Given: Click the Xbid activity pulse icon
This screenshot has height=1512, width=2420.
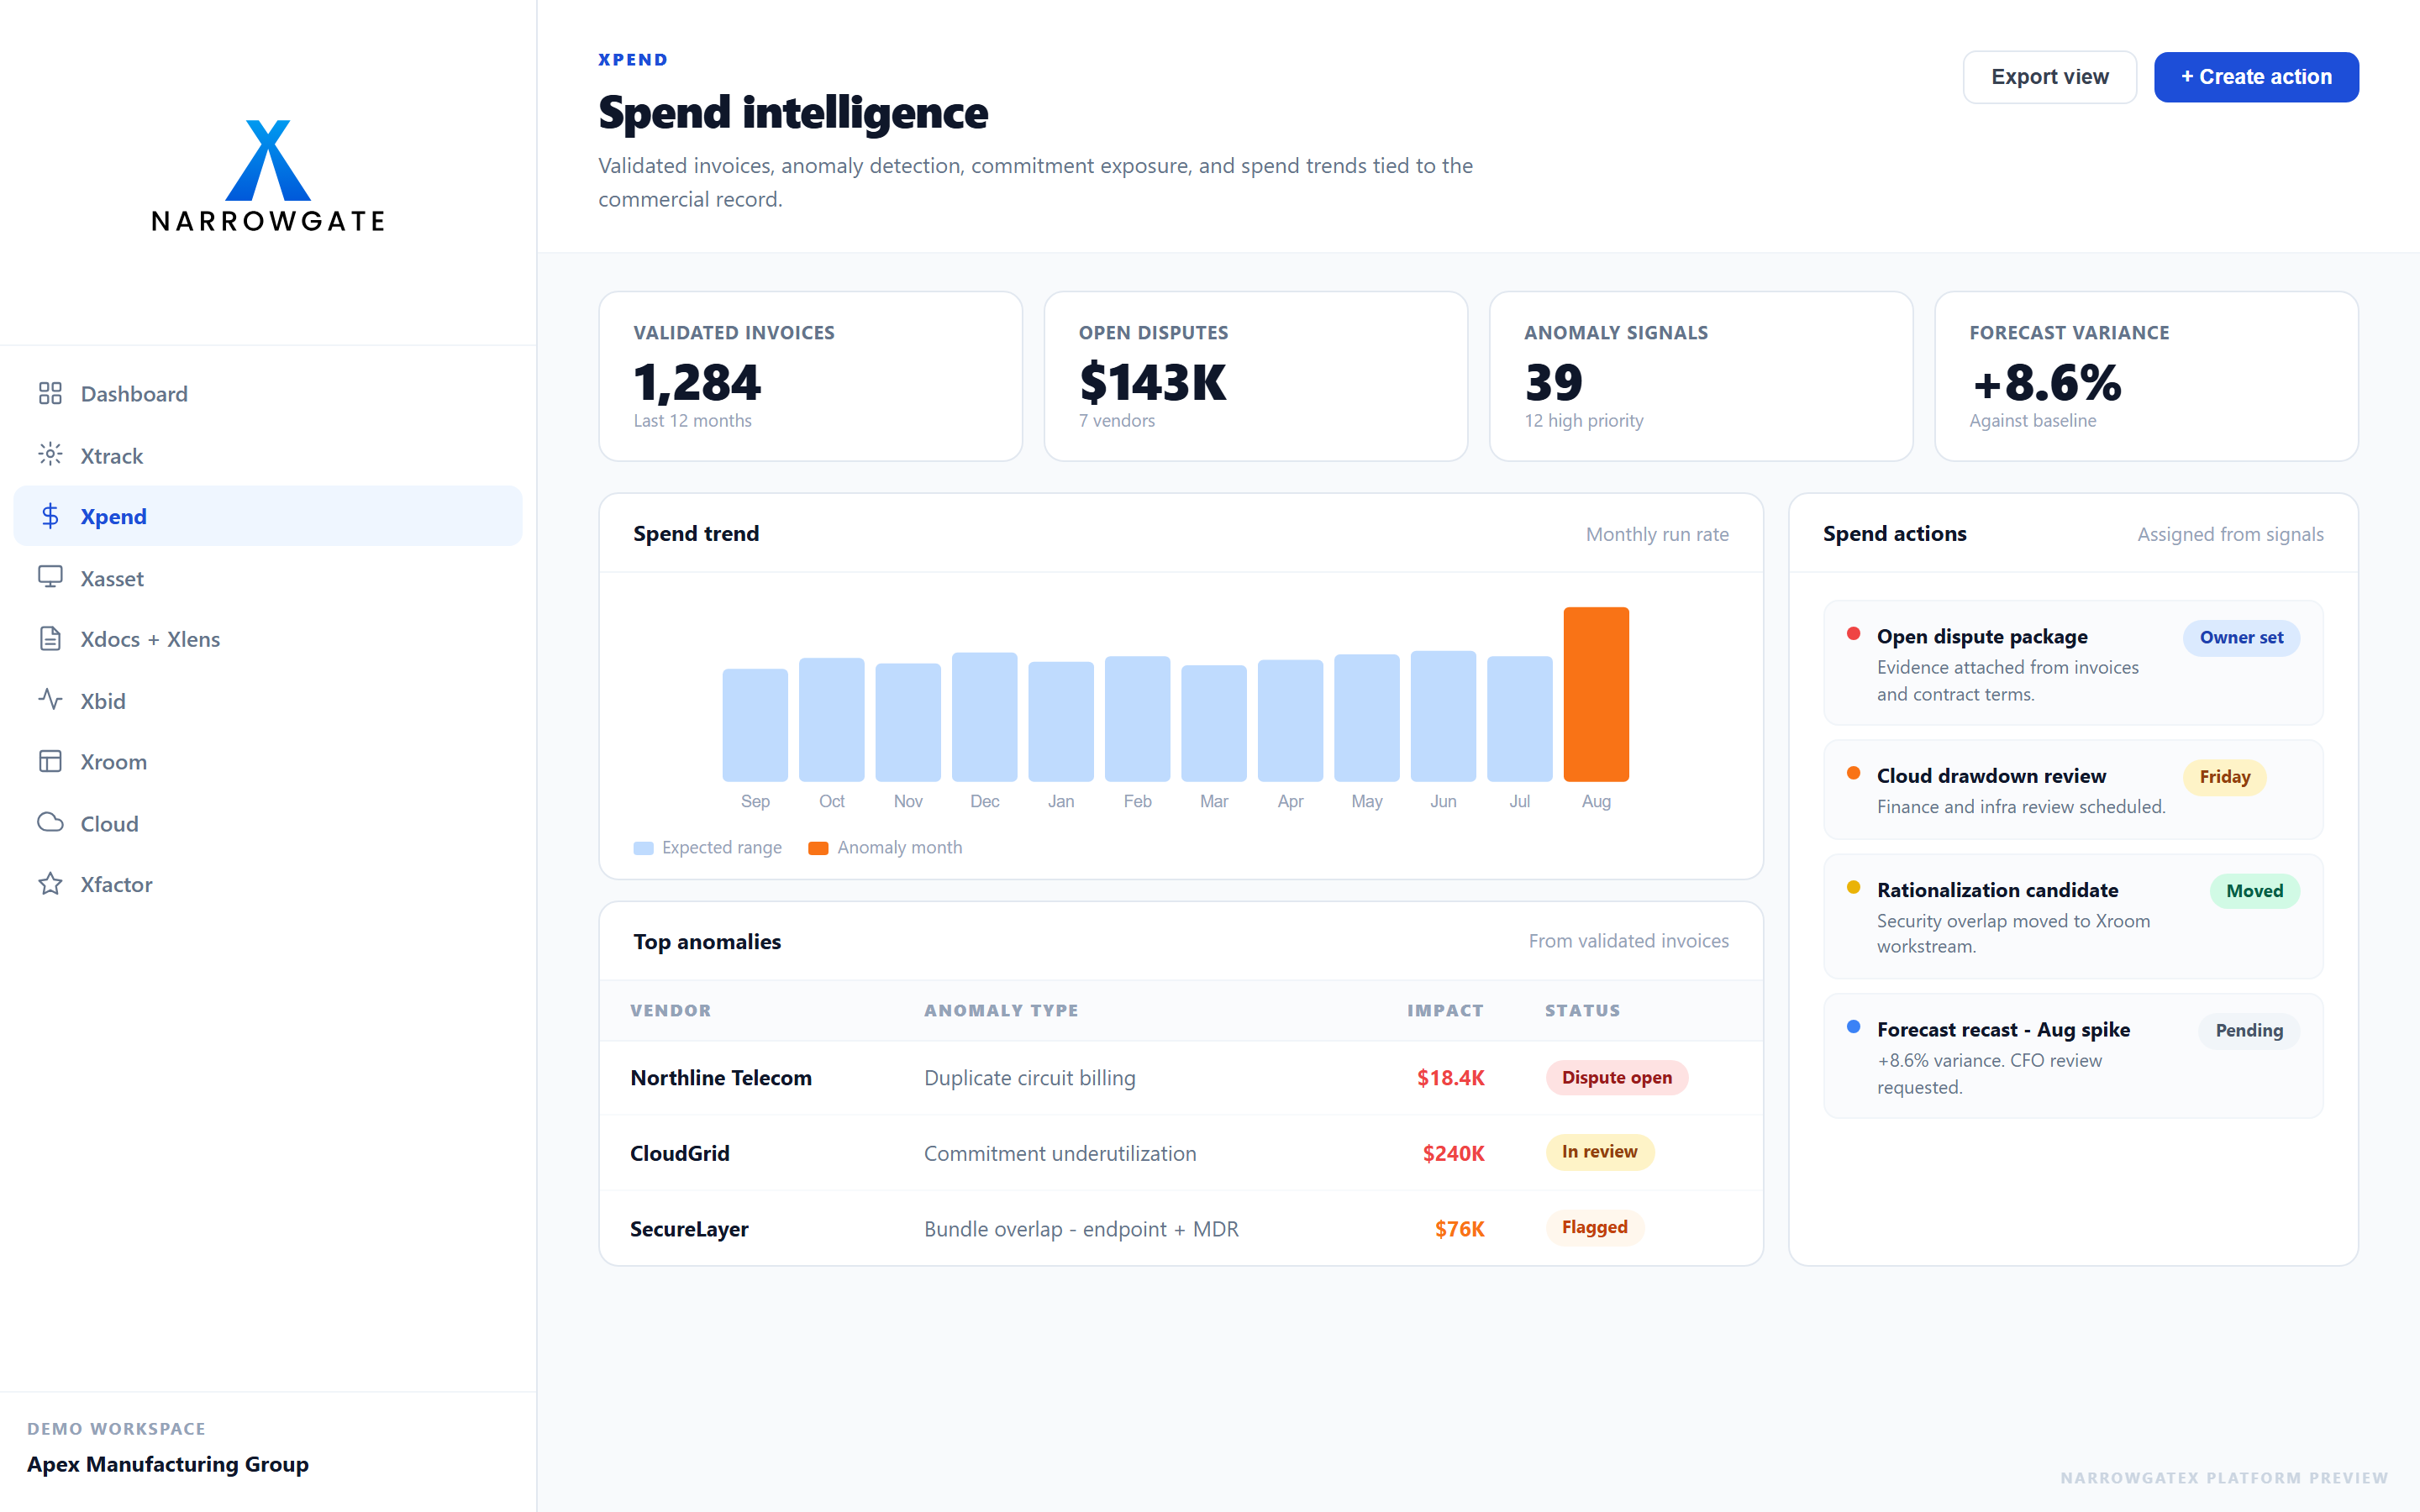Looking at the screenshot, I should point(50,700).
